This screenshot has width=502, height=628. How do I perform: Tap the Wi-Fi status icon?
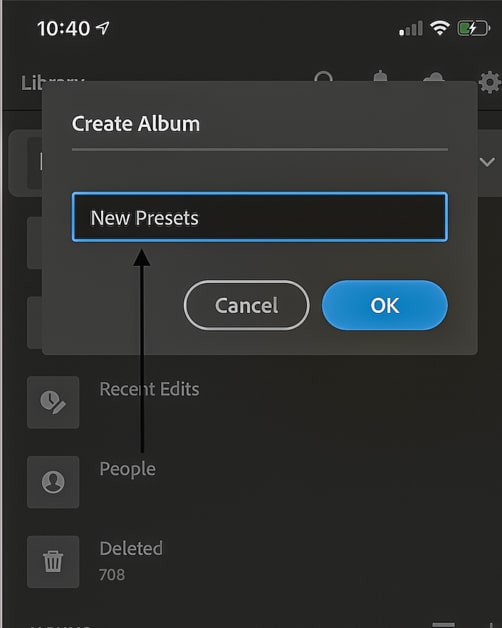click(440, 28)
